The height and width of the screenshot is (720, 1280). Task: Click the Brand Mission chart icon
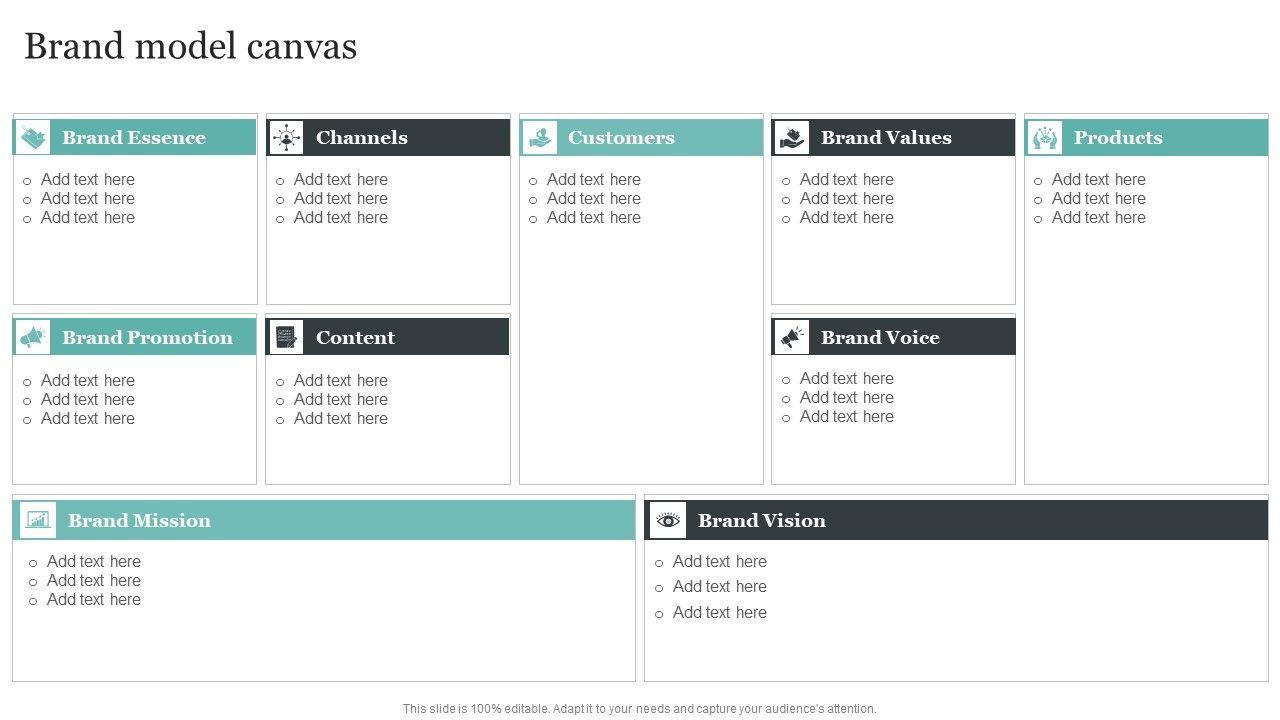coord(38,520)
